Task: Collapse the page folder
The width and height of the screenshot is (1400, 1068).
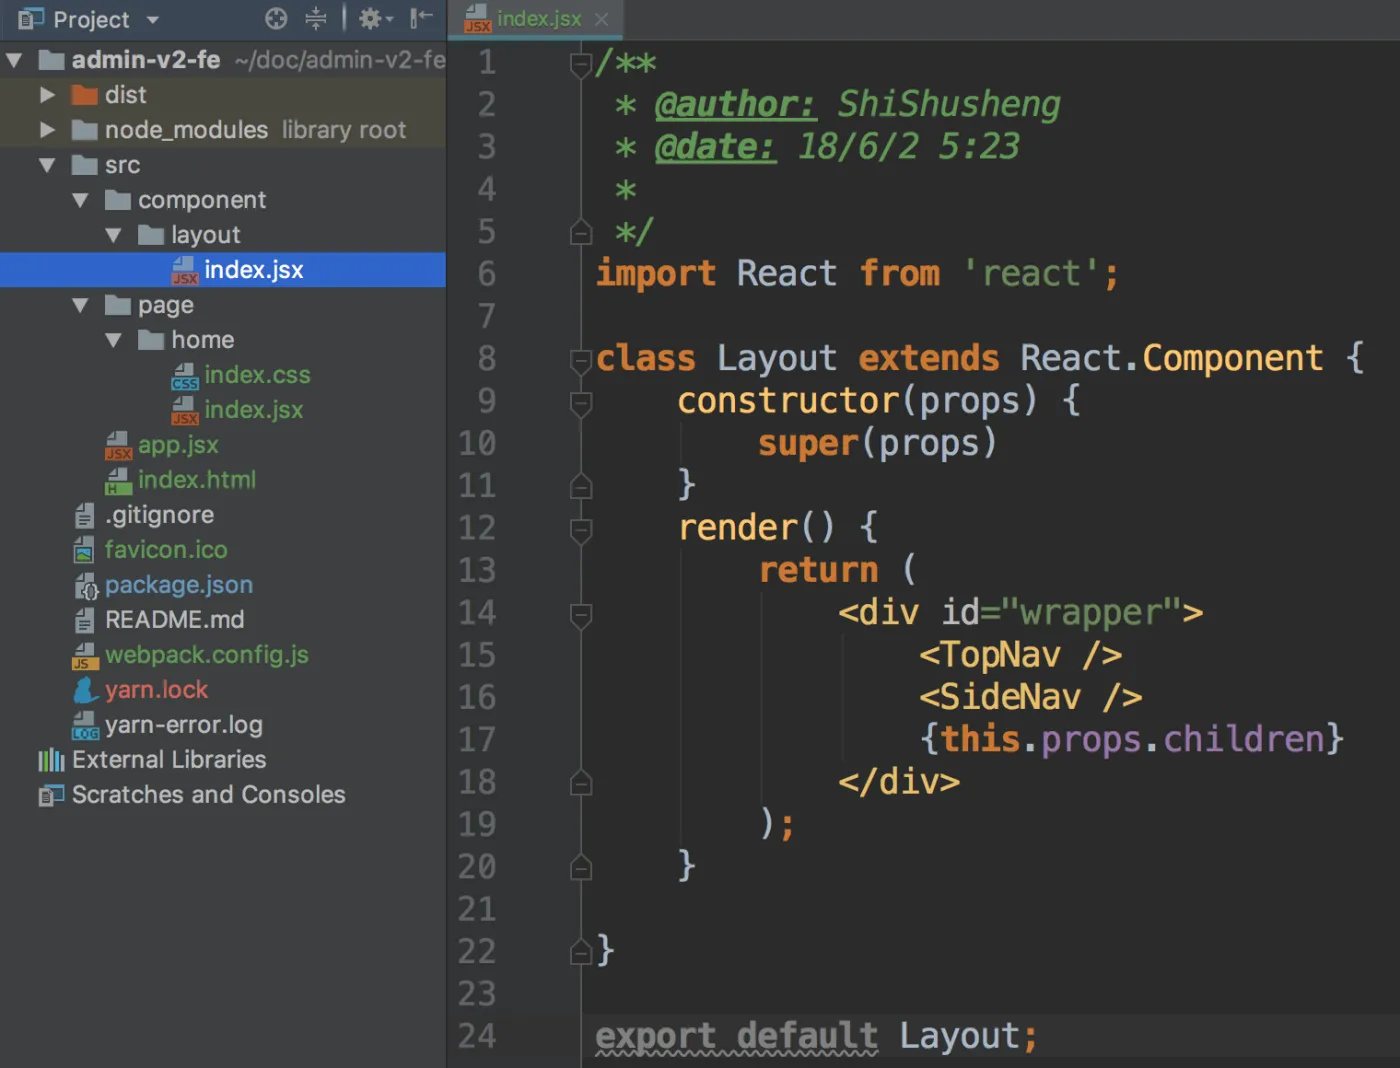Action: pos(80,305)
